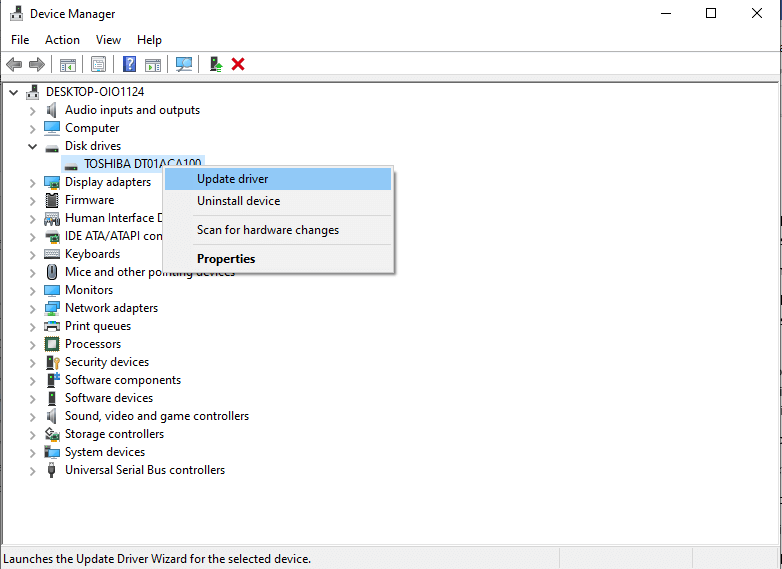This screenshot has width=782, height=569.
Task: Click Update device driver toolbar icon
Action: coord(215,64)
